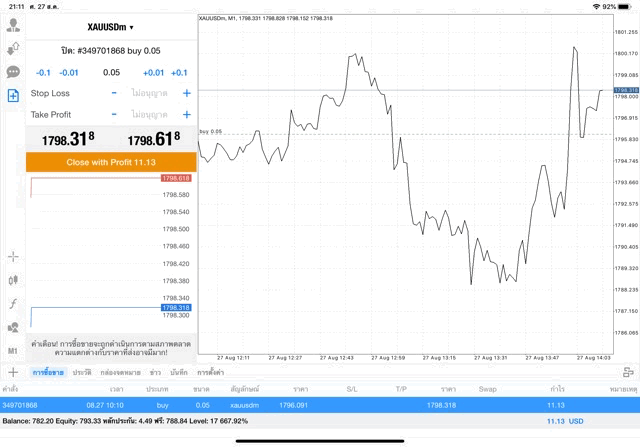Enable the crosshair tool
This screenshot has height=447, width=640.
13,256
